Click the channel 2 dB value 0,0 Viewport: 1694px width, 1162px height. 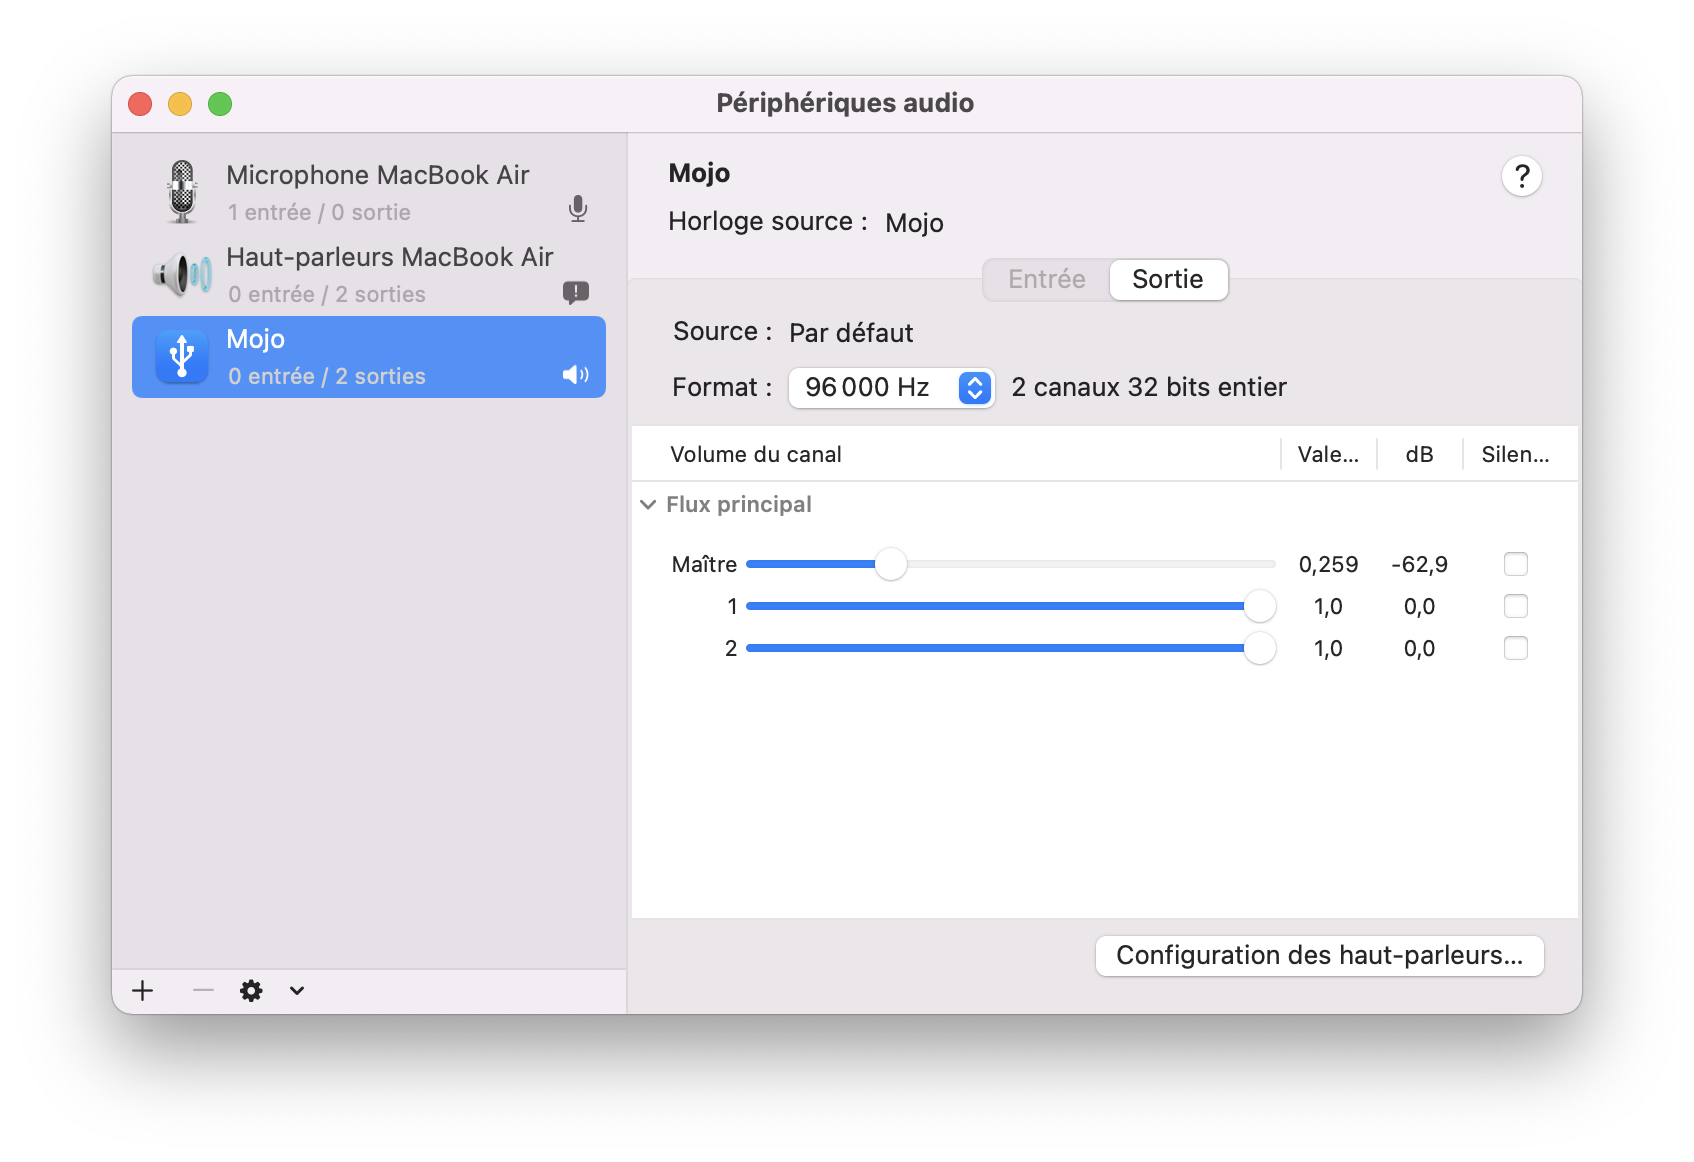(x=1419, y=649)
